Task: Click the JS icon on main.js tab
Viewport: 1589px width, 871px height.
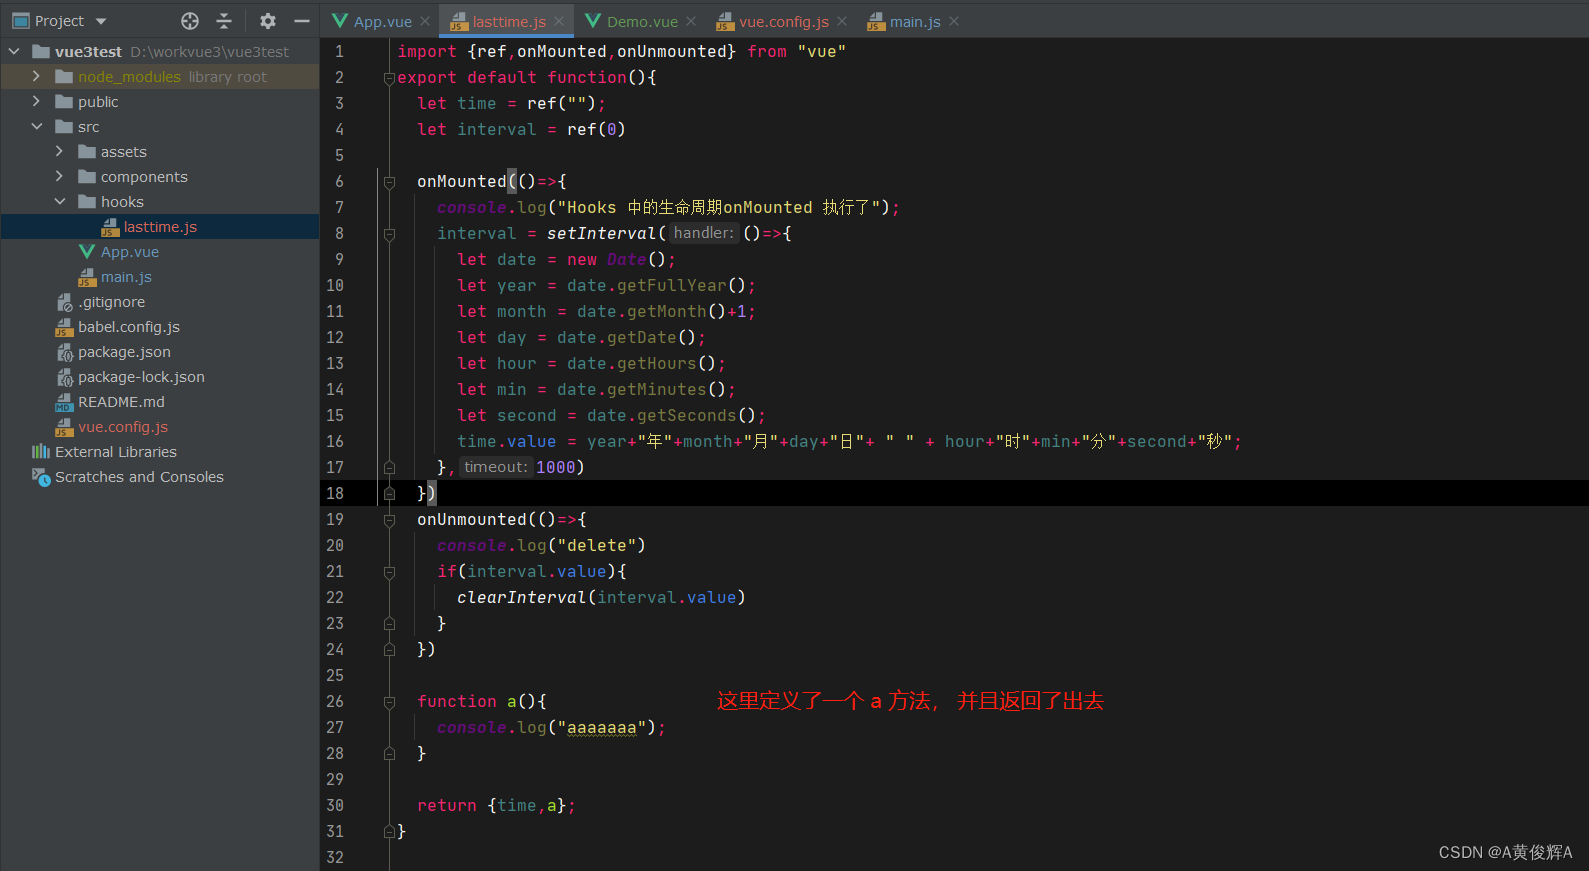Action: 876,21
